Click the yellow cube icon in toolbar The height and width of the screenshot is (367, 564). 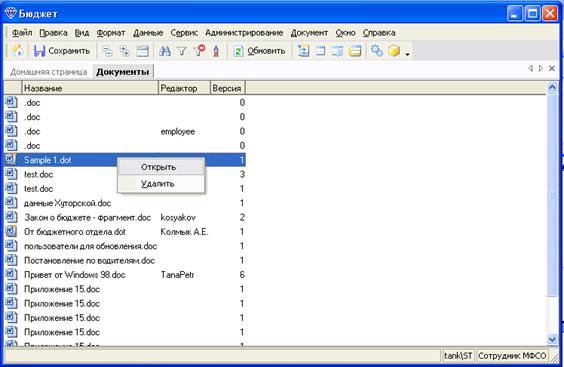[x=394, y=51]
